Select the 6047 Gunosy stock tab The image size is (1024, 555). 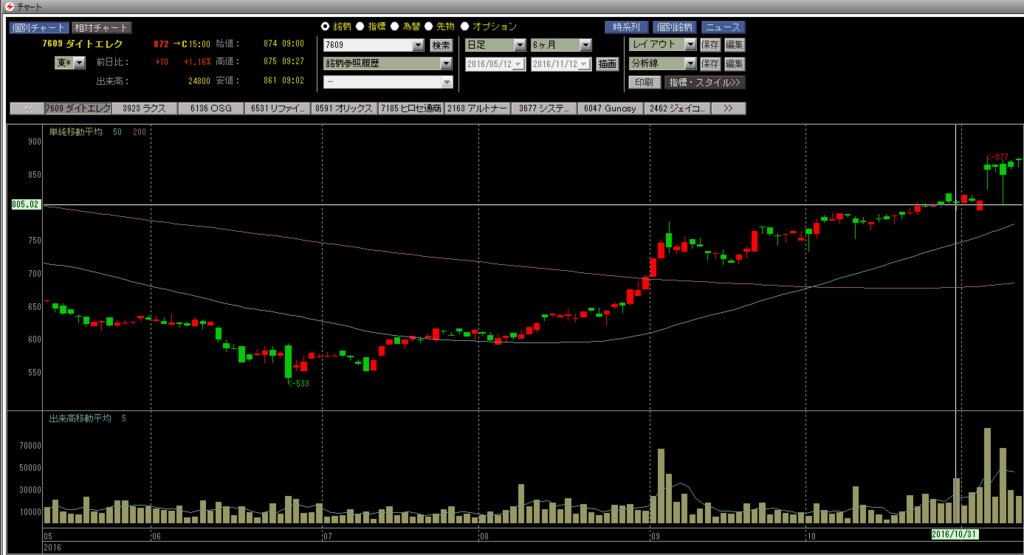coord(611,108)
